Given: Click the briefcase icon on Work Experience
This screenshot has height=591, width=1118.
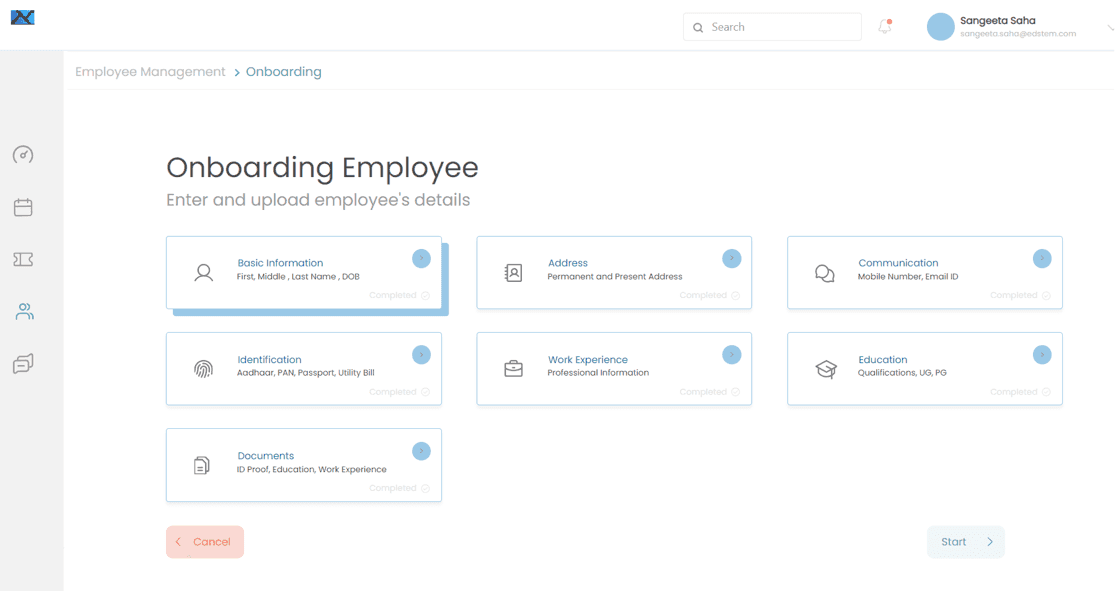Looking at the screenshot, I should 513,369.
